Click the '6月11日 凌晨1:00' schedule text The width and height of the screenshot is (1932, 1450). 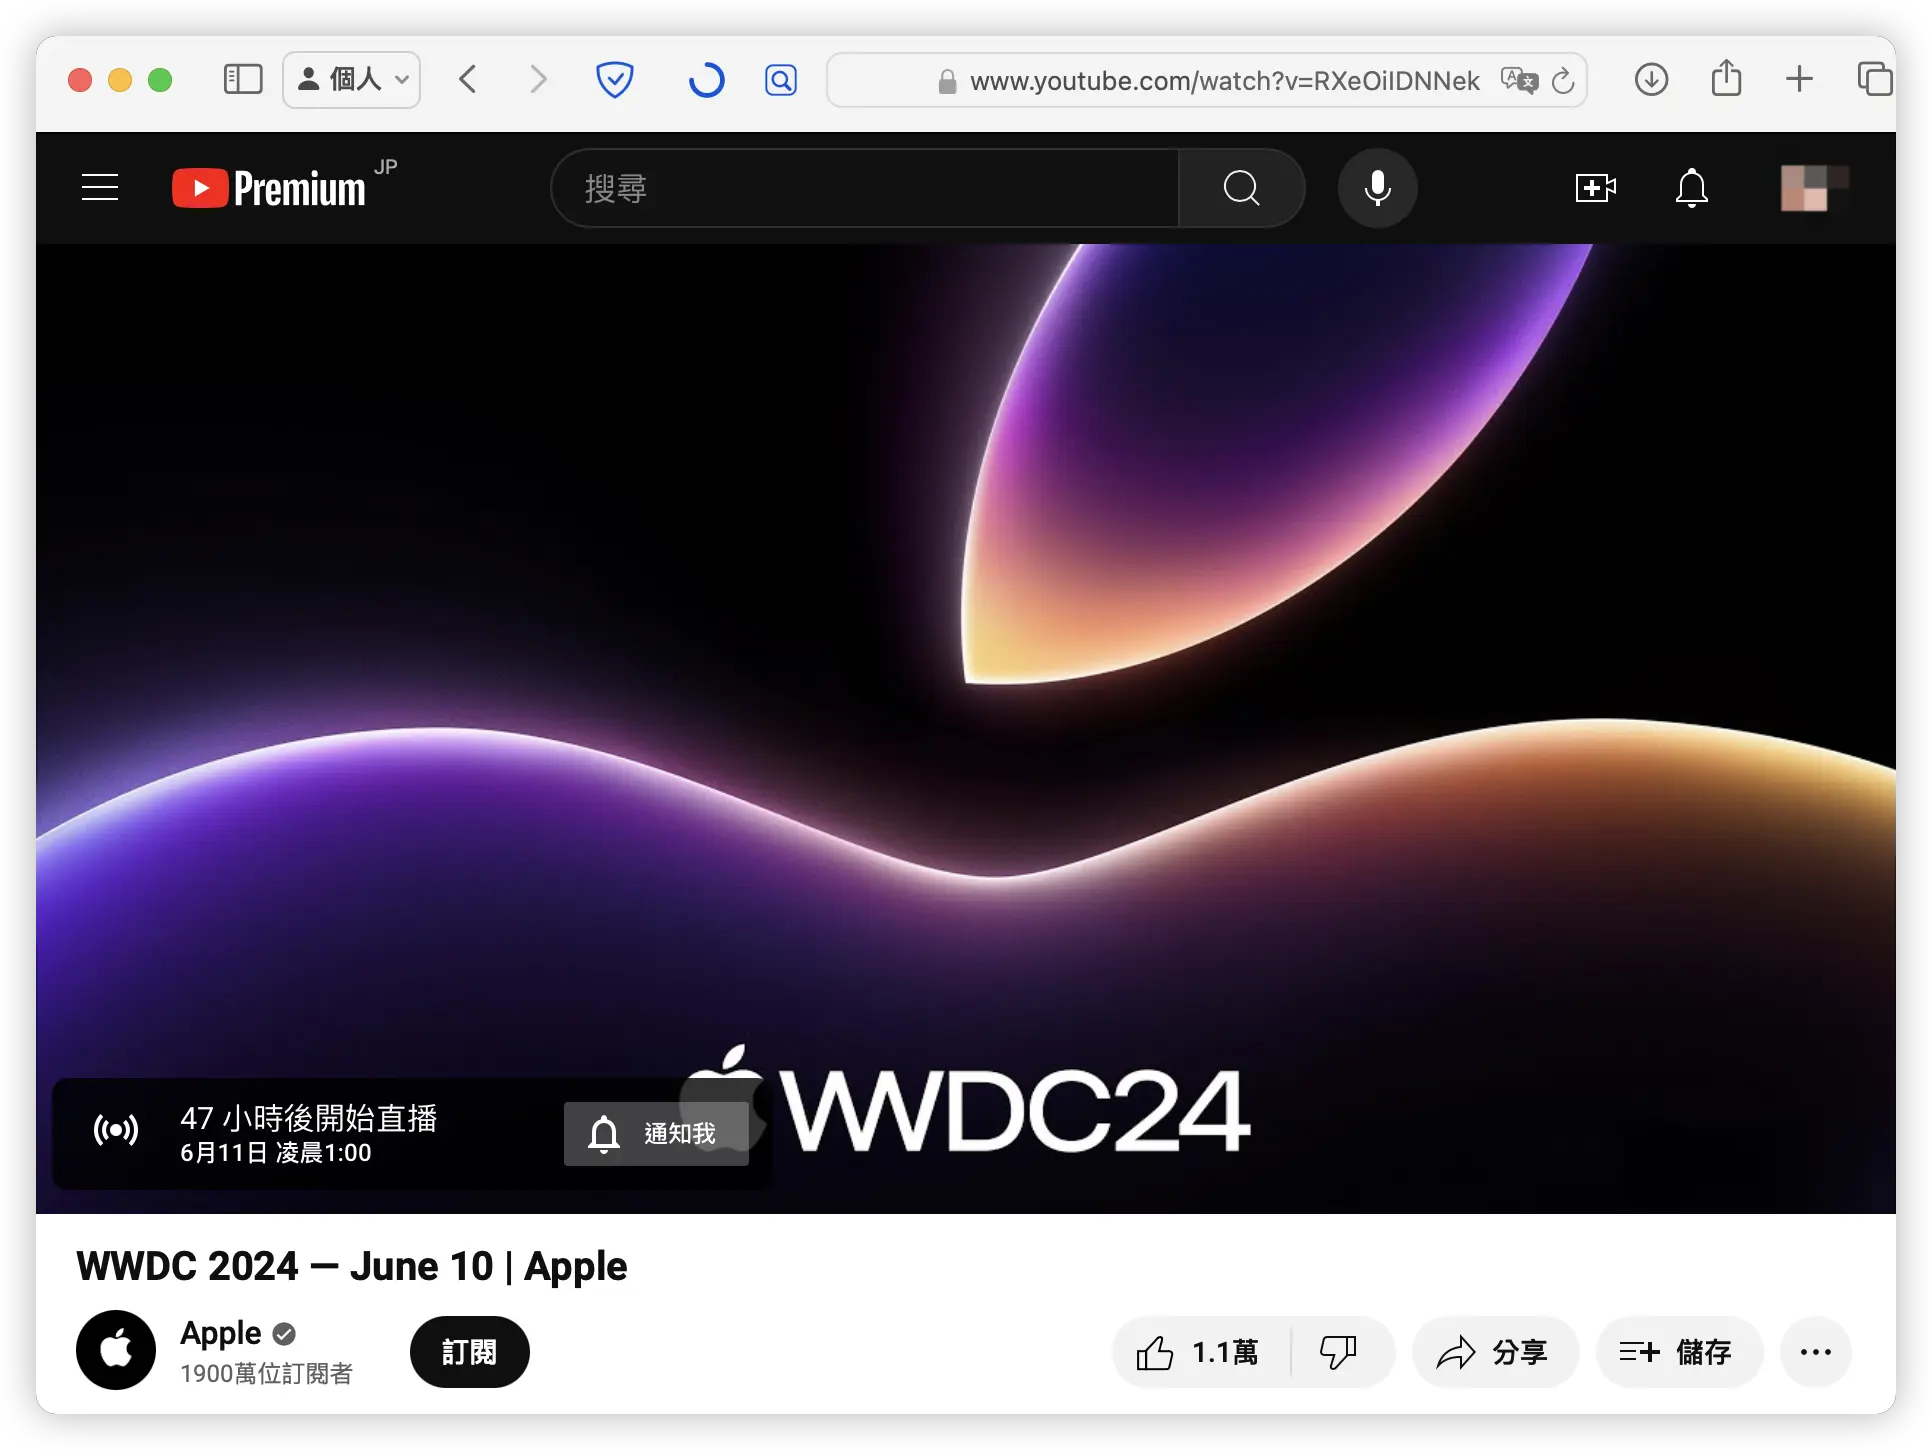[x=275, y=1152]
